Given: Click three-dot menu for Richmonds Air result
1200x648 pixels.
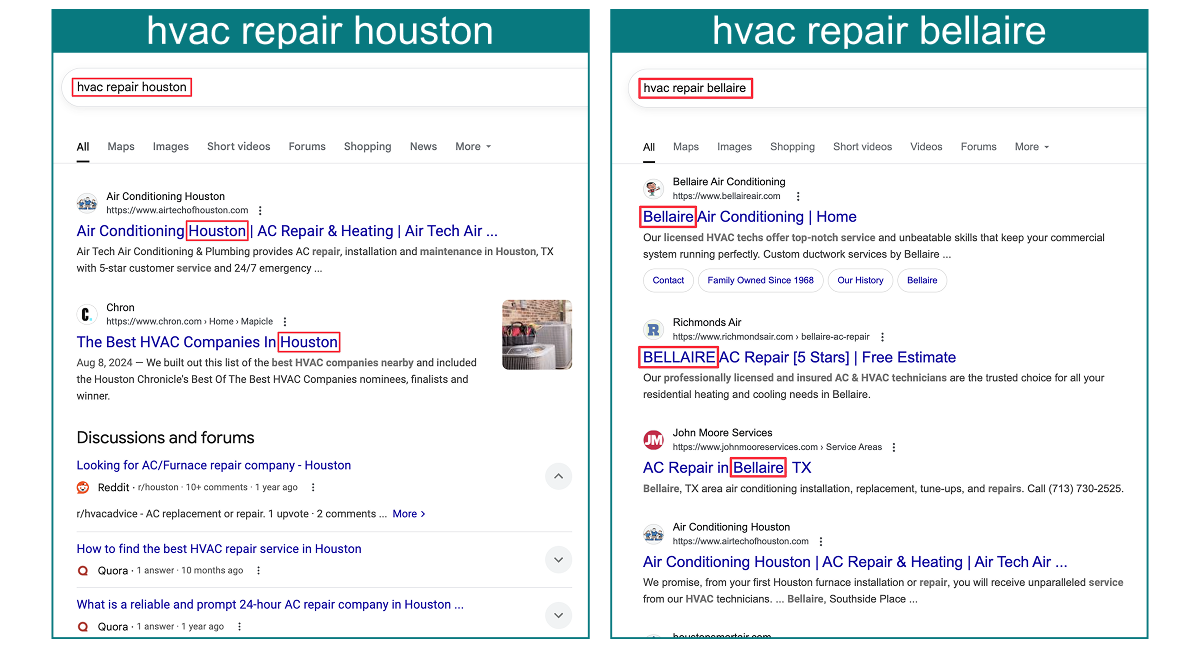Looking at the screenshot, I should 882,338.
